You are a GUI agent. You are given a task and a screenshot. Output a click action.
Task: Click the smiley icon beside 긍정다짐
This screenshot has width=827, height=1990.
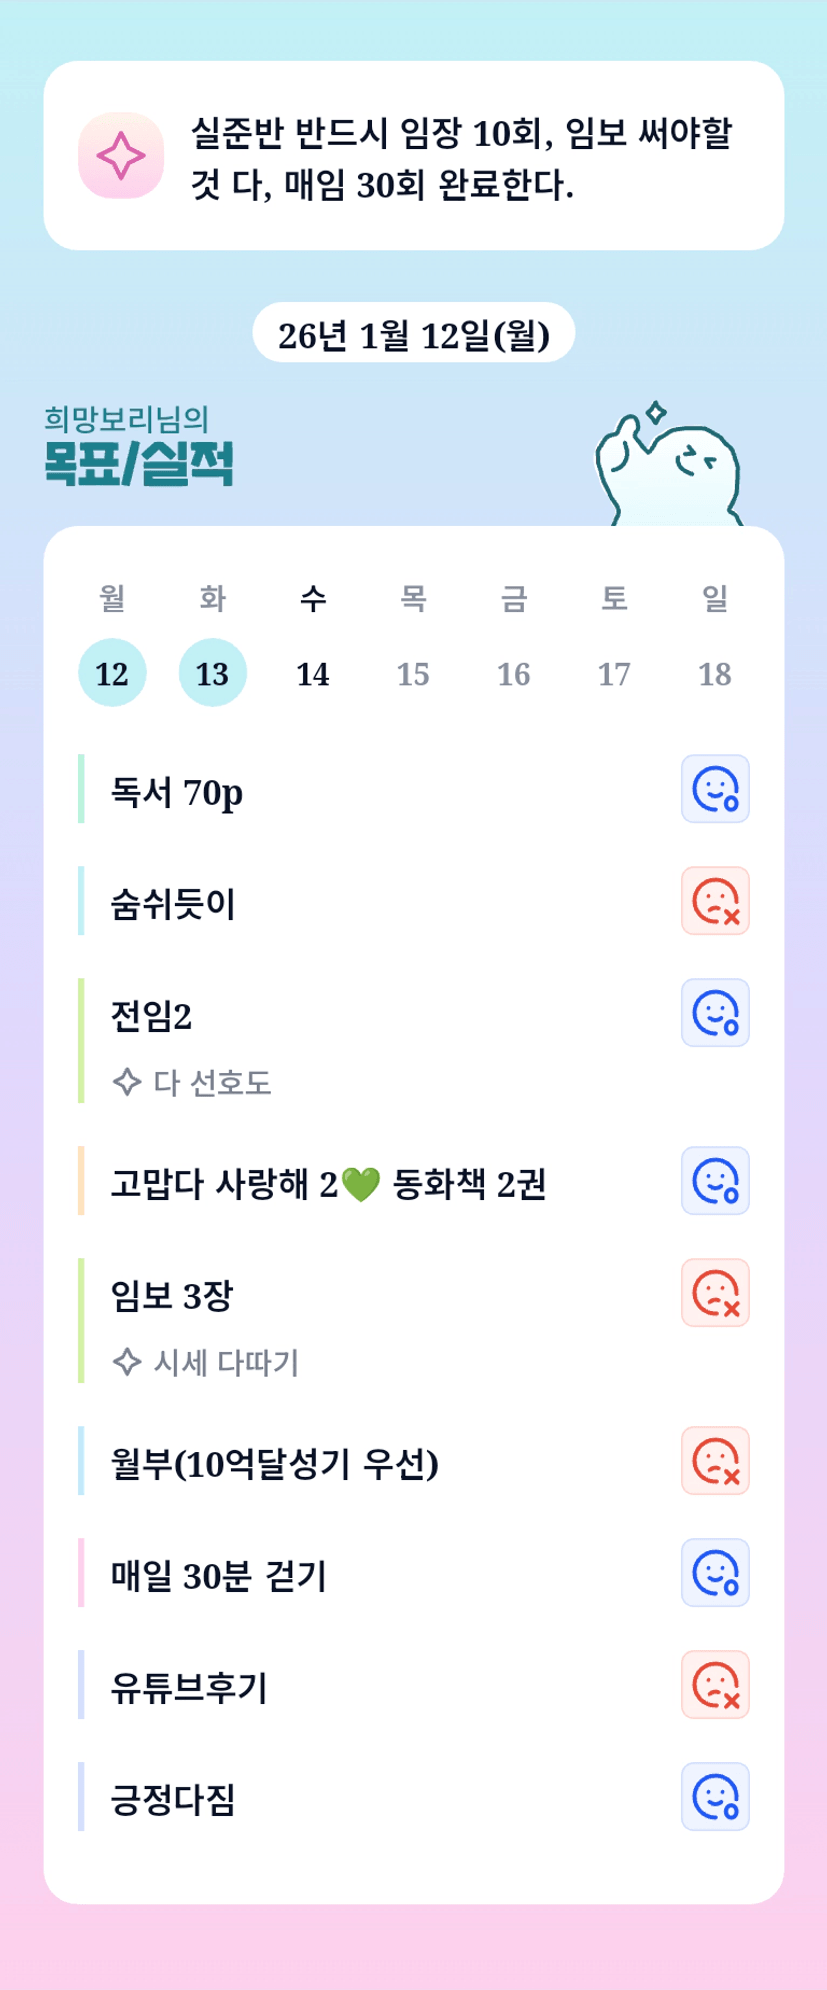(715, 1797)
